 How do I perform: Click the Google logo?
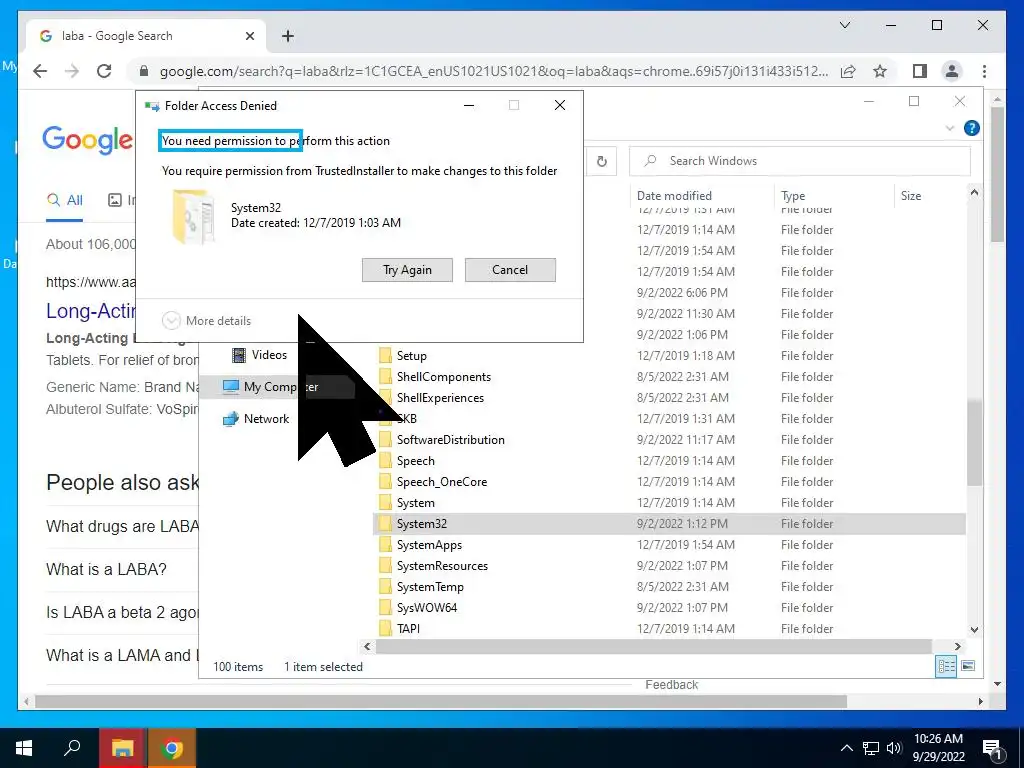pyautogui.click(x=88, y=140)
